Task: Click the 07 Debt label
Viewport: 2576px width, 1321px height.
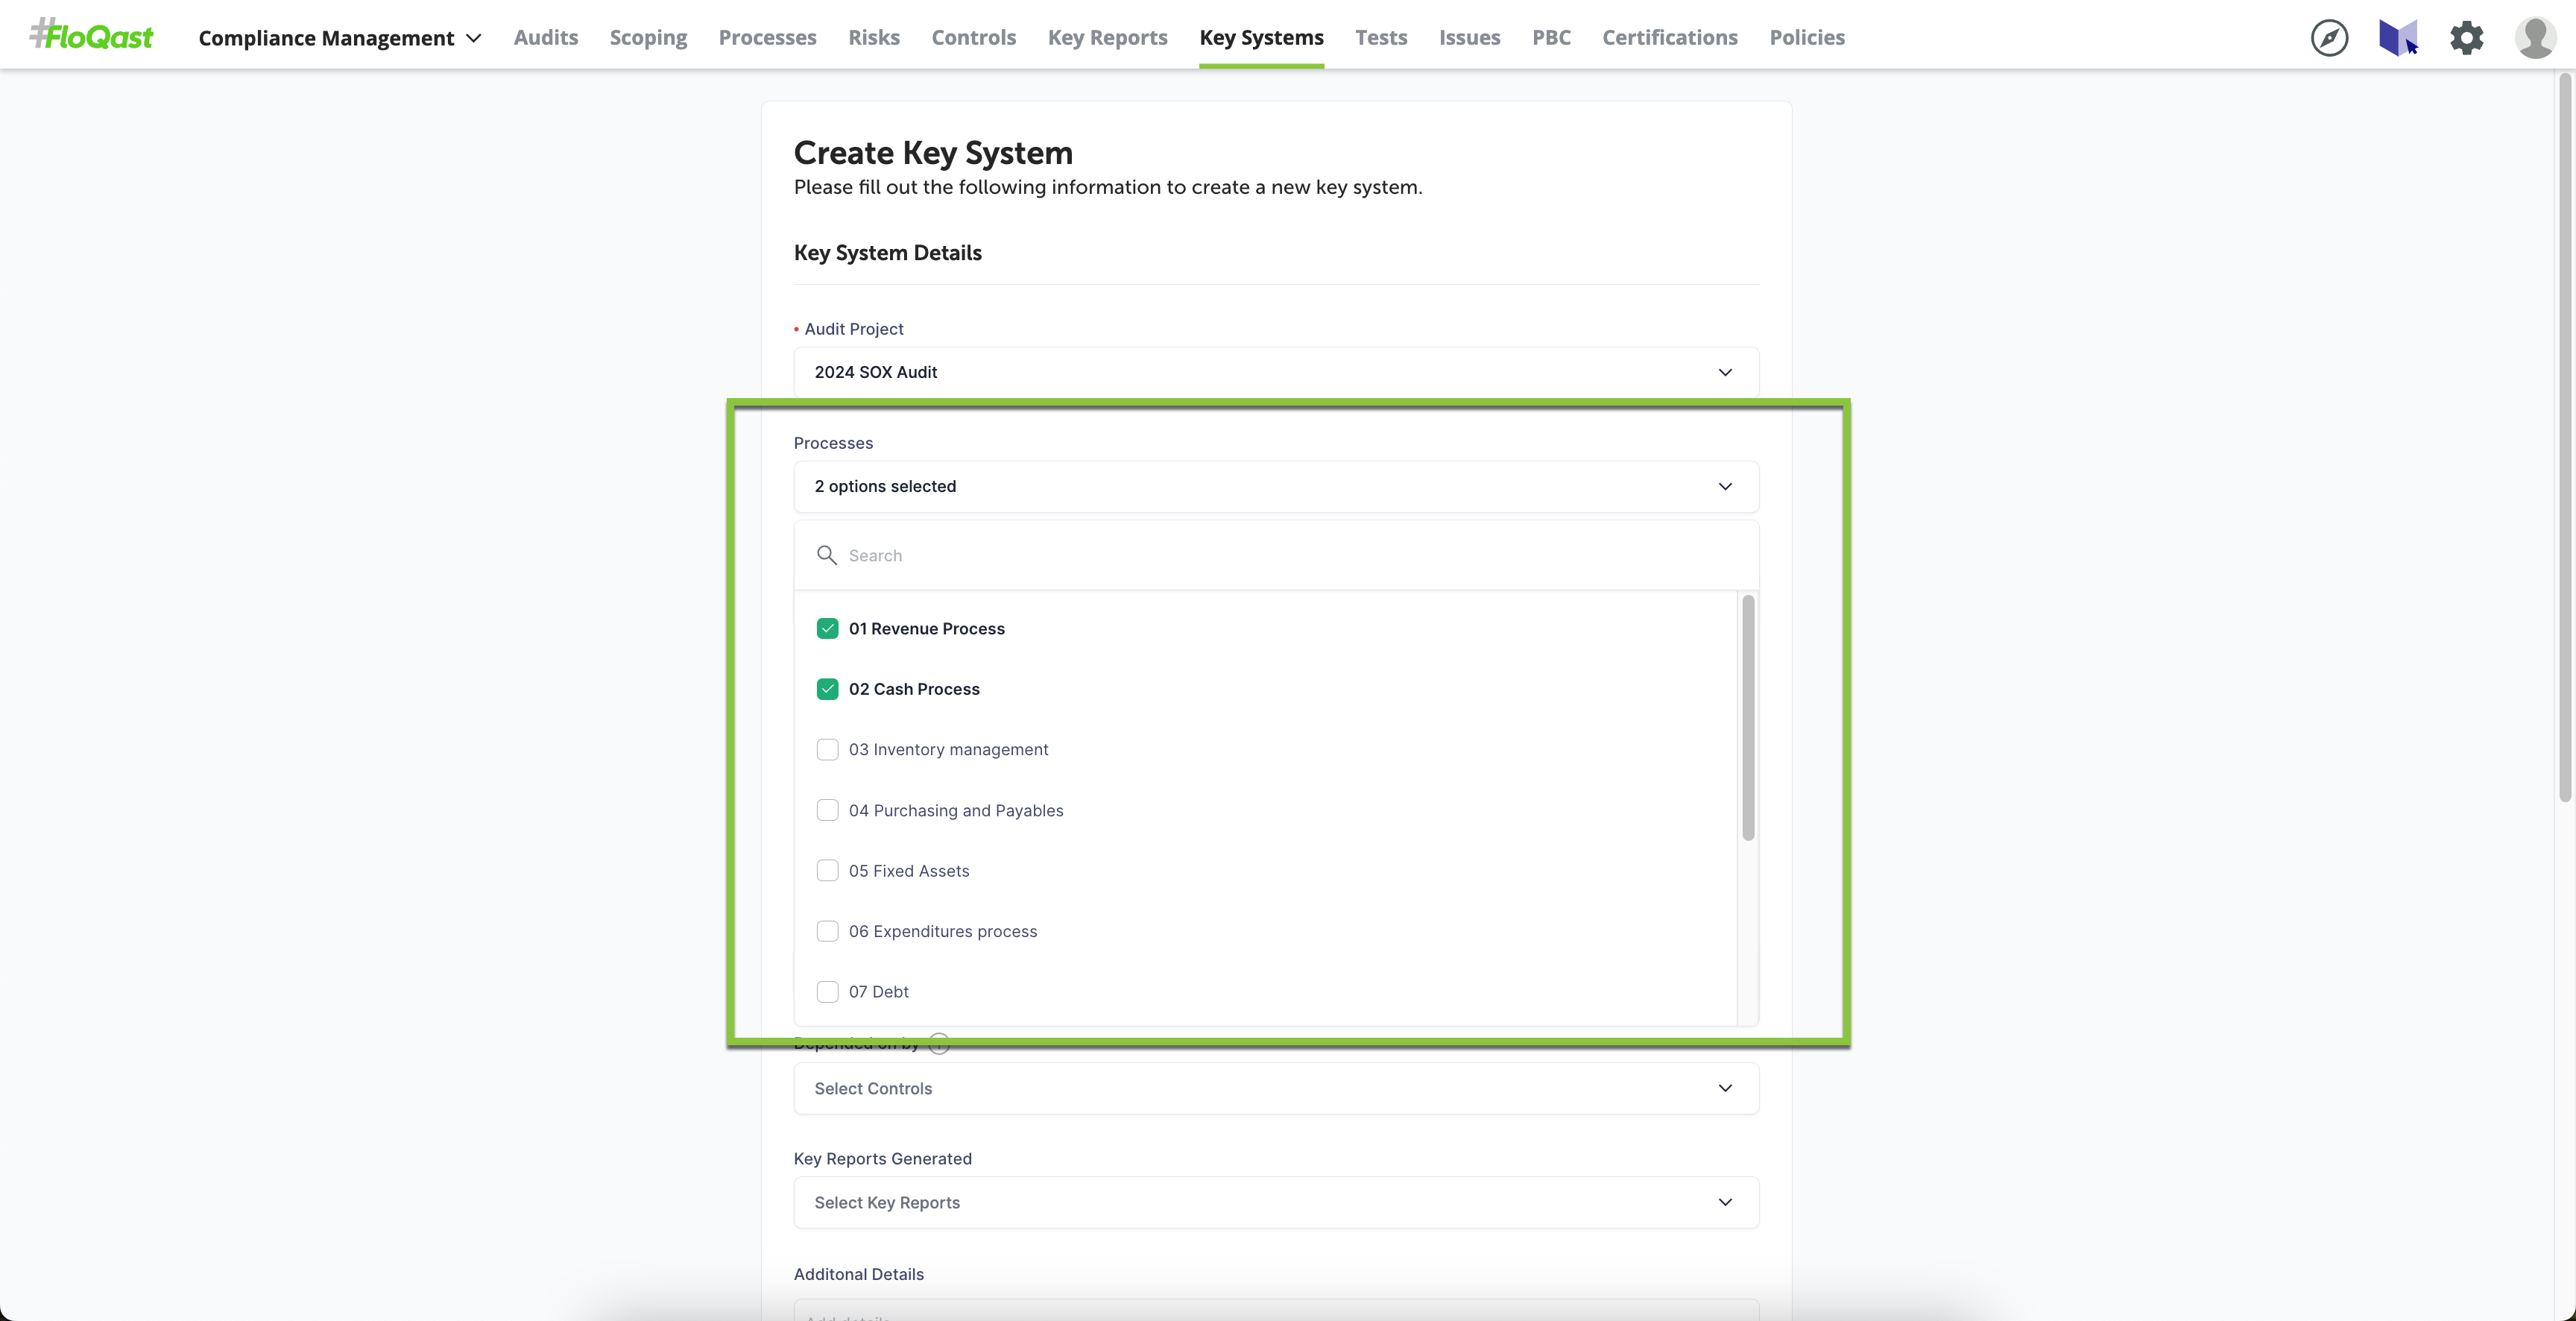Action: 878,991
